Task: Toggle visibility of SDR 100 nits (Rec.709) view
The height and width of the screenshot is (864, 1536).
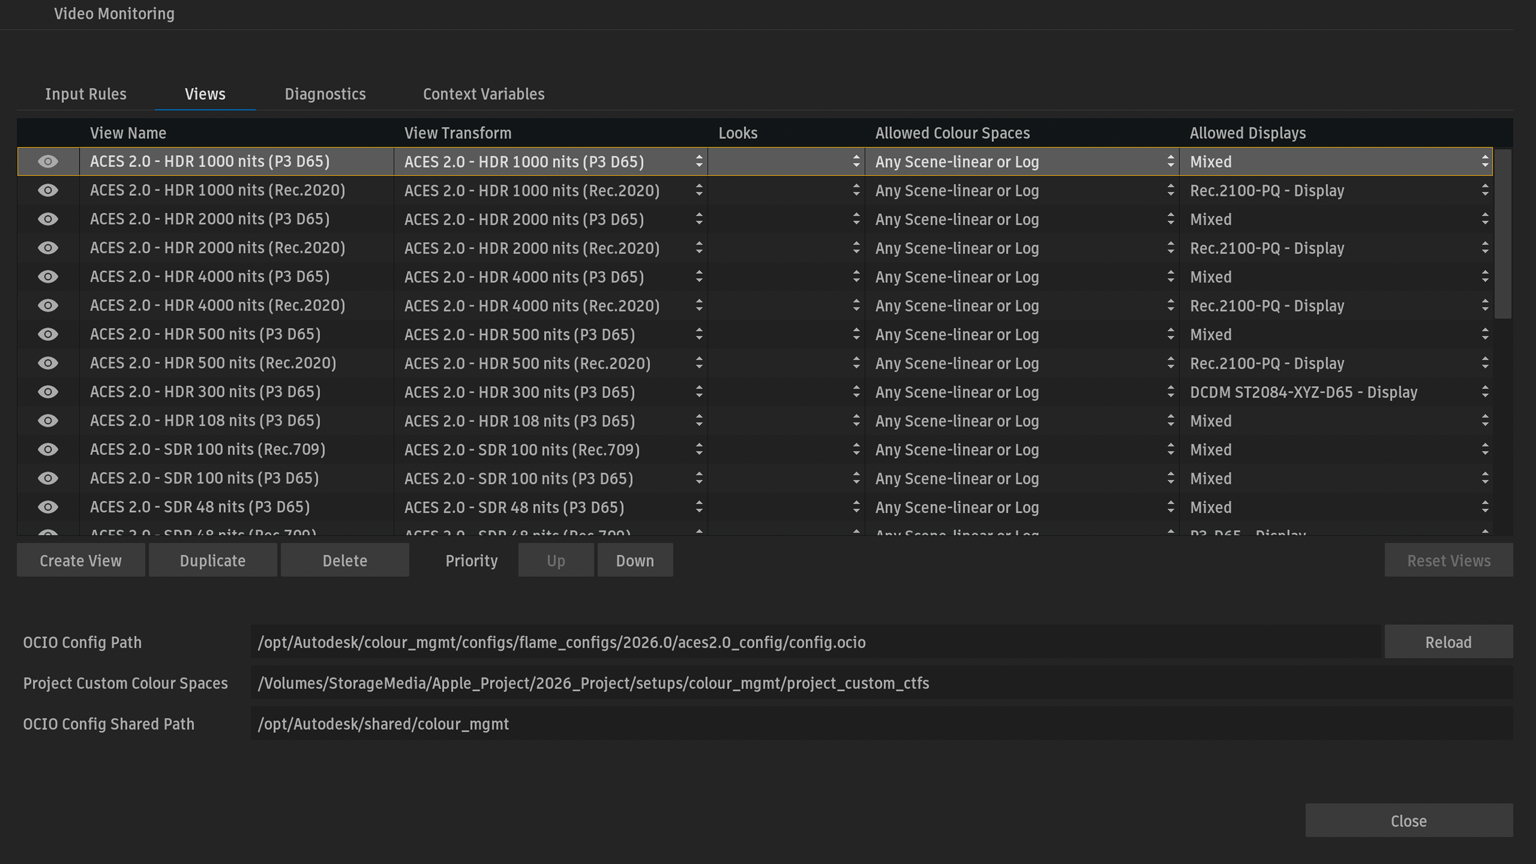Action: click(x=47, y=450)
